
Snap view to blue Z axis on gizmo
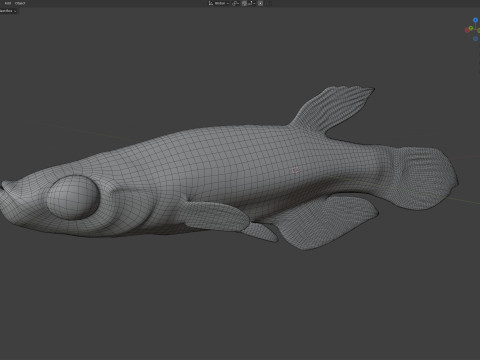(475, 20)
